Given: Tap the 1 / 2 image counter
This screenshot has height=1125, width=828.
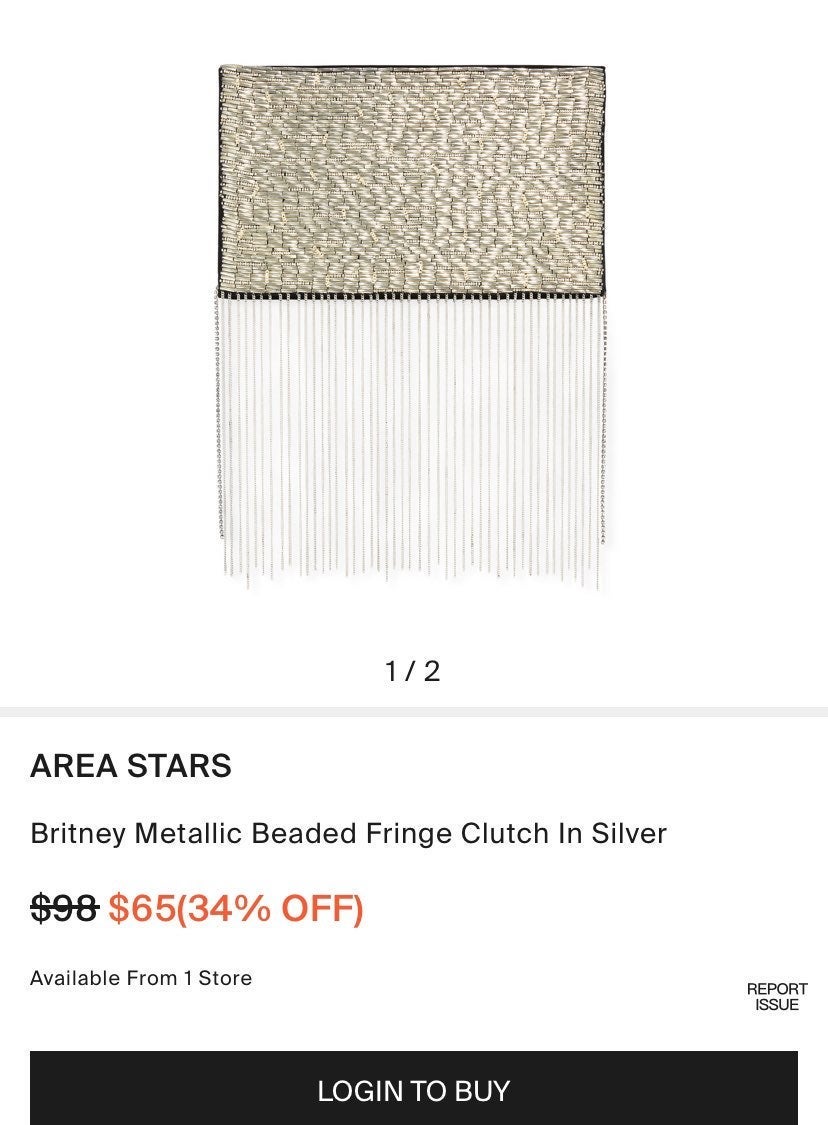Looking at the screenshot, I should click(413, 672).
